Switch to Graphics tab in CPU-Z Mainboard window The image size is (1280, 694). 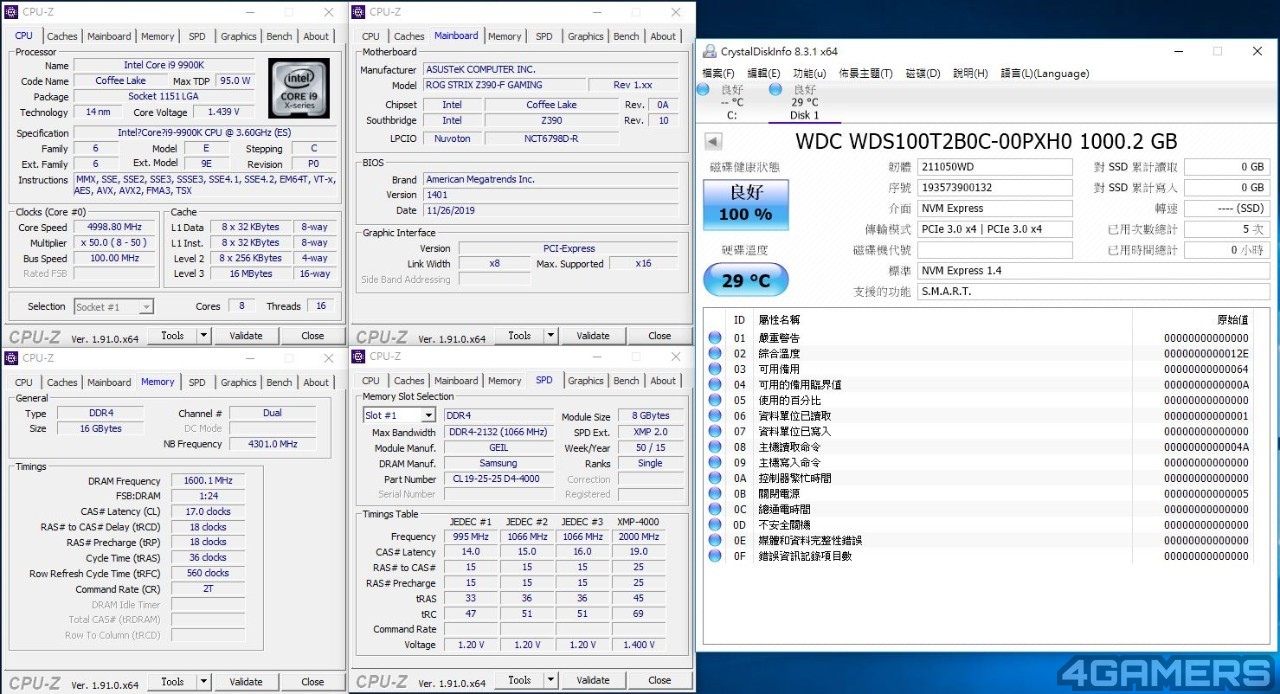tap(585, 36)
